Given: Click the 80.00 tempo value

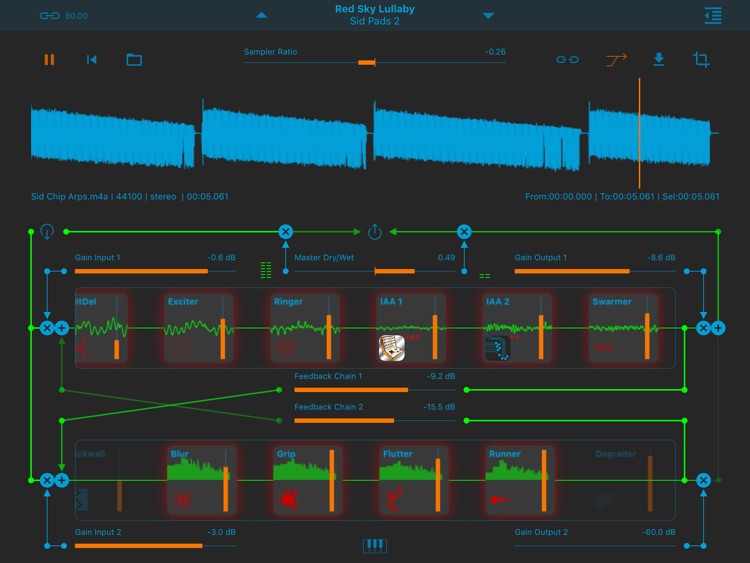Looking at the screenshot, I should (x=77, y=16).
